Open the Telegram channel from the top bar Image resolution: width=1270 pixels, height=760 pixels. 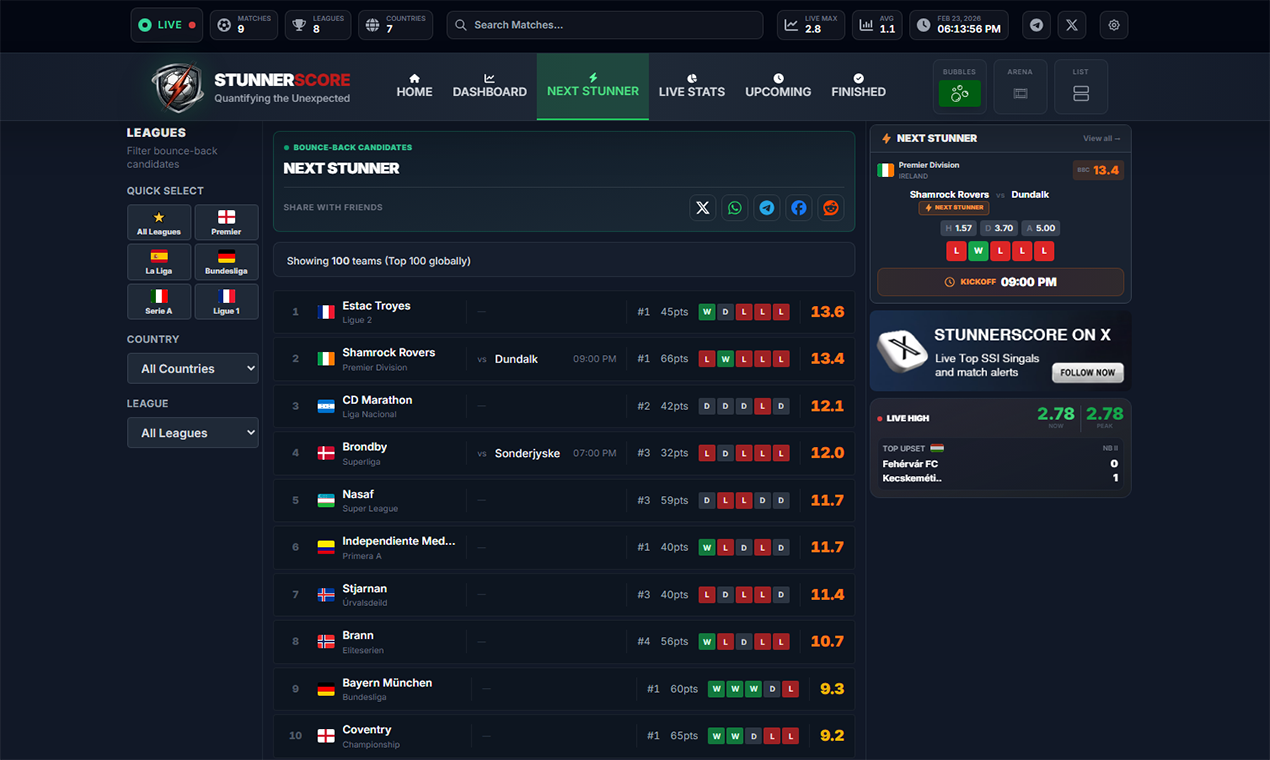(1036, 25)
